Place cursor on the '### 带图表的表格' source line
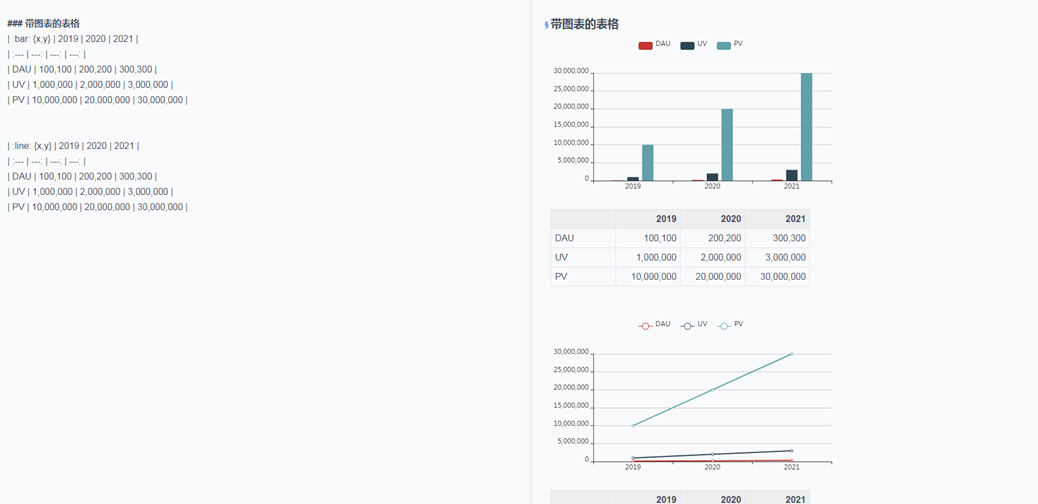The height and width of the screenshot is (504, 1038). 44,23
